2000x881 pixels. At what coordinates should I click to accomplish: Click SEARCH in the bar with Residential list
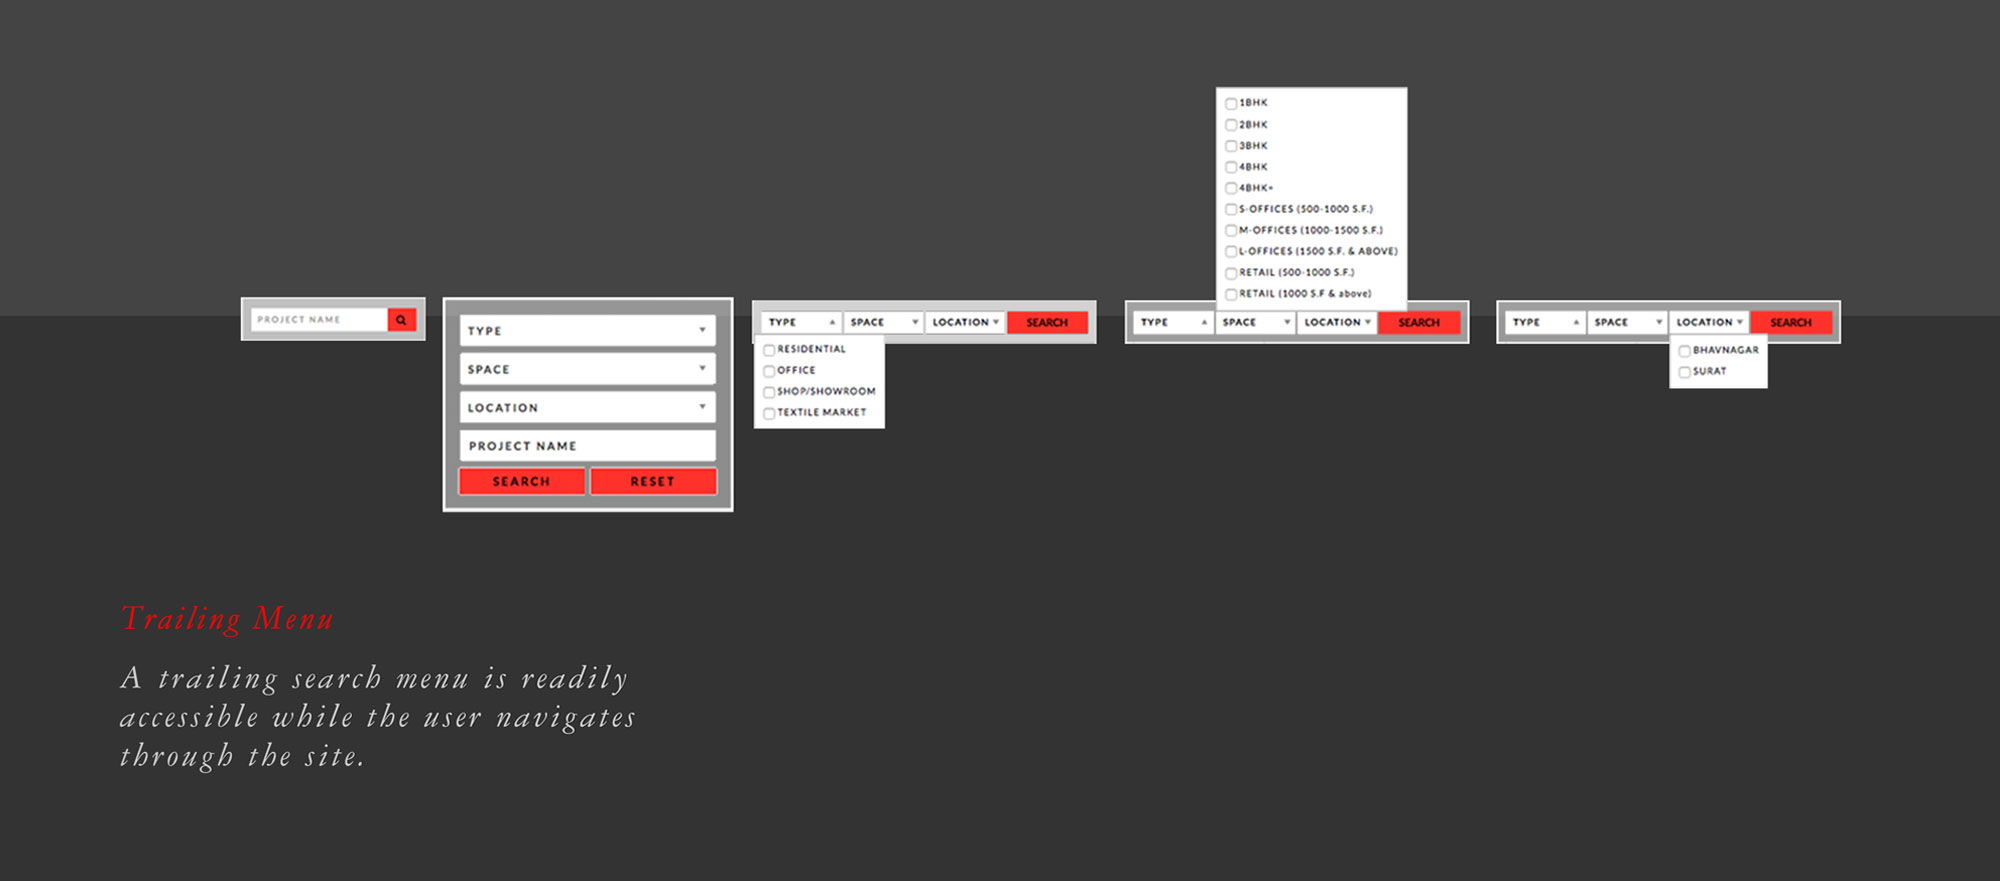[x=1047, y=322]
